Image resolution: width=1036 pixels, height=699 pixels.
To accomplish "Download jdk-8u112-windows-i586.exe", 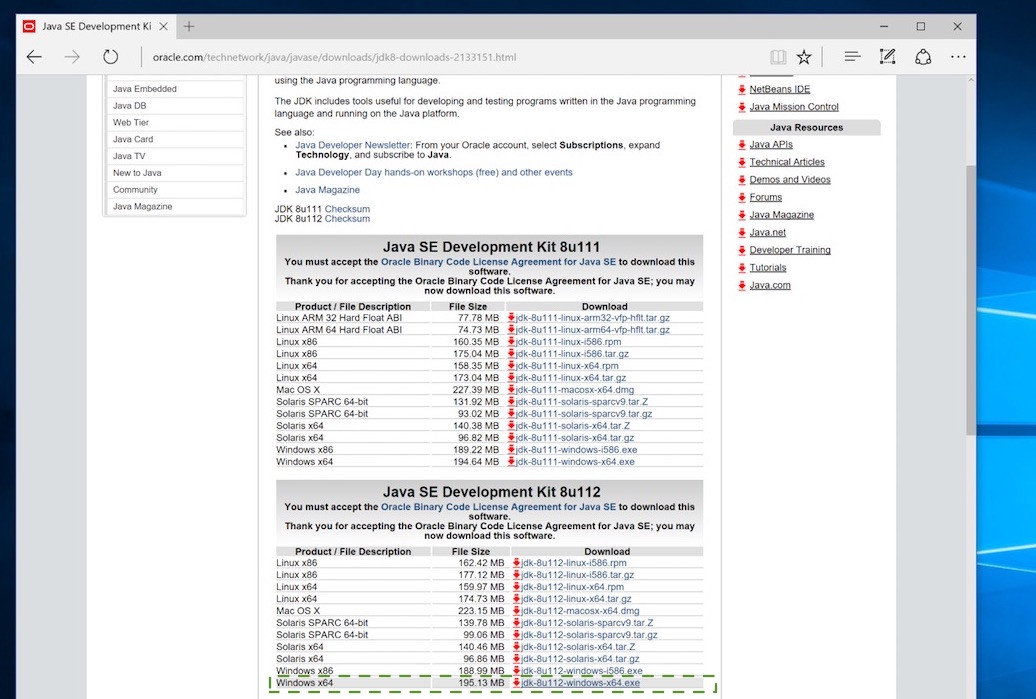I will (581, 671).
